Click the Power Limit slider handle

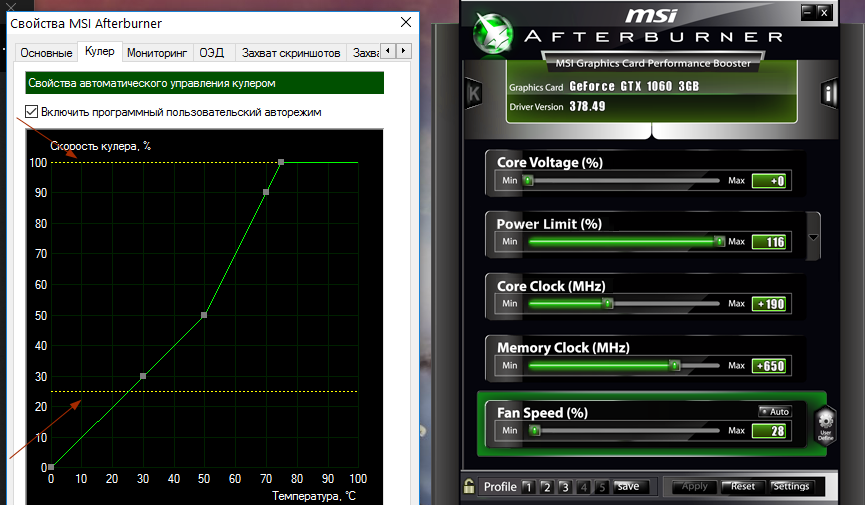(719, 241)
